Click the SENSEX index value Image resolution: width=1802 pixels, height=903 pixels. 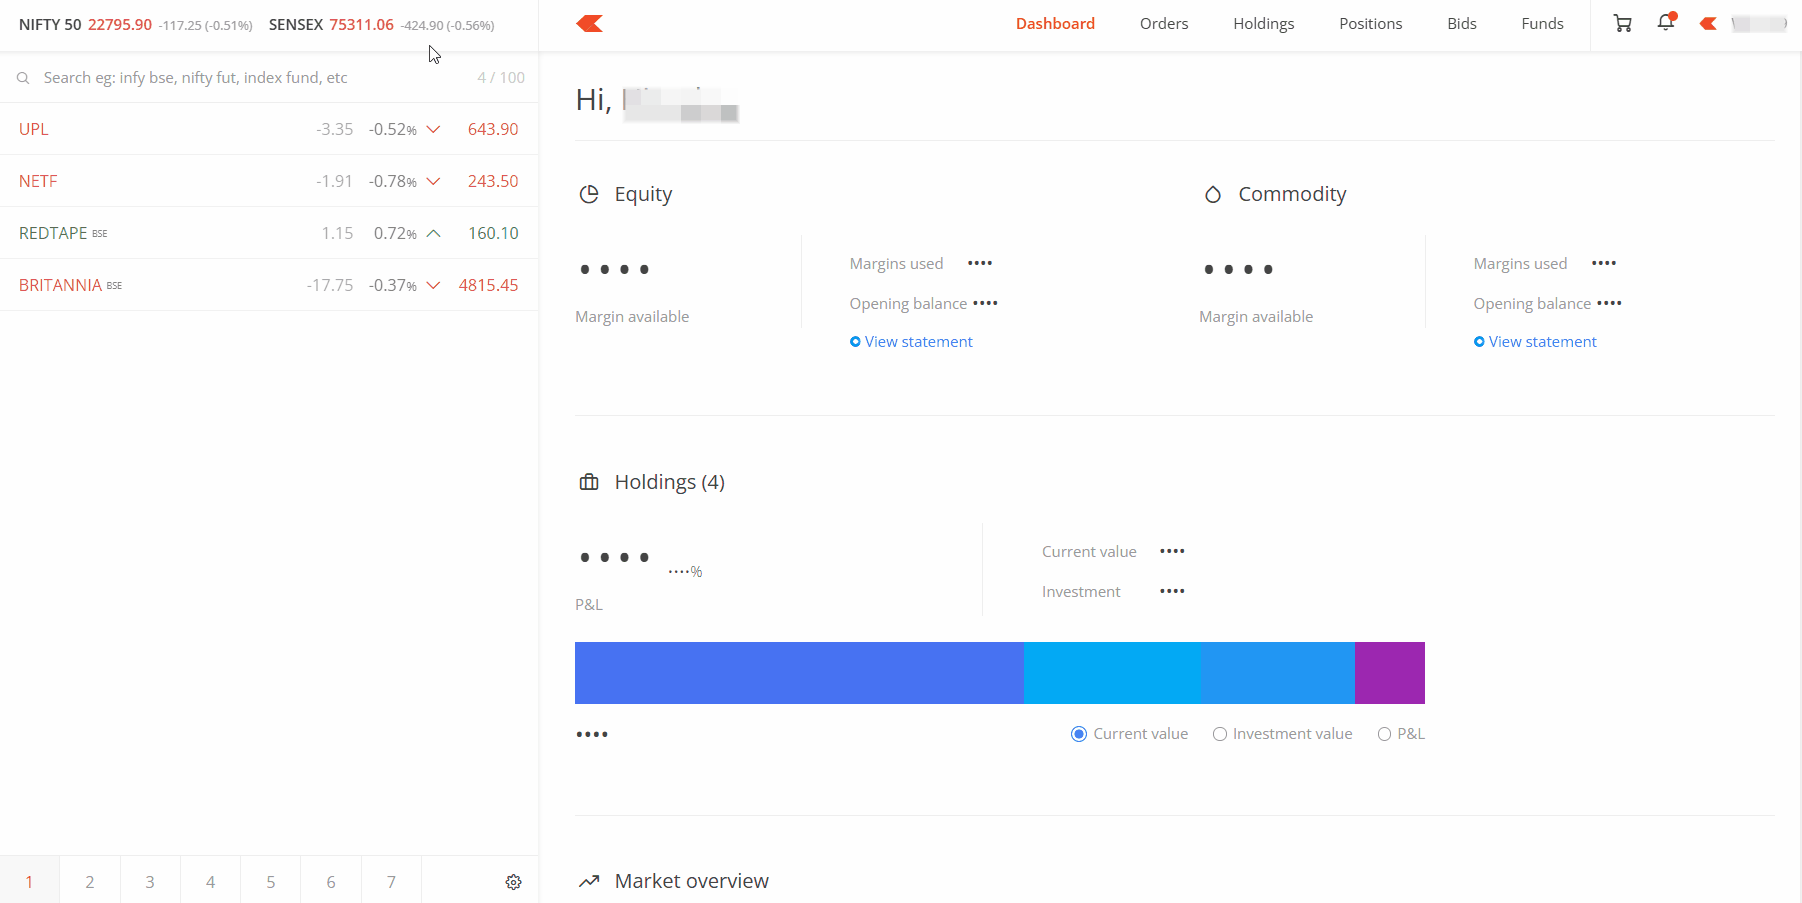tap(362, 25)
